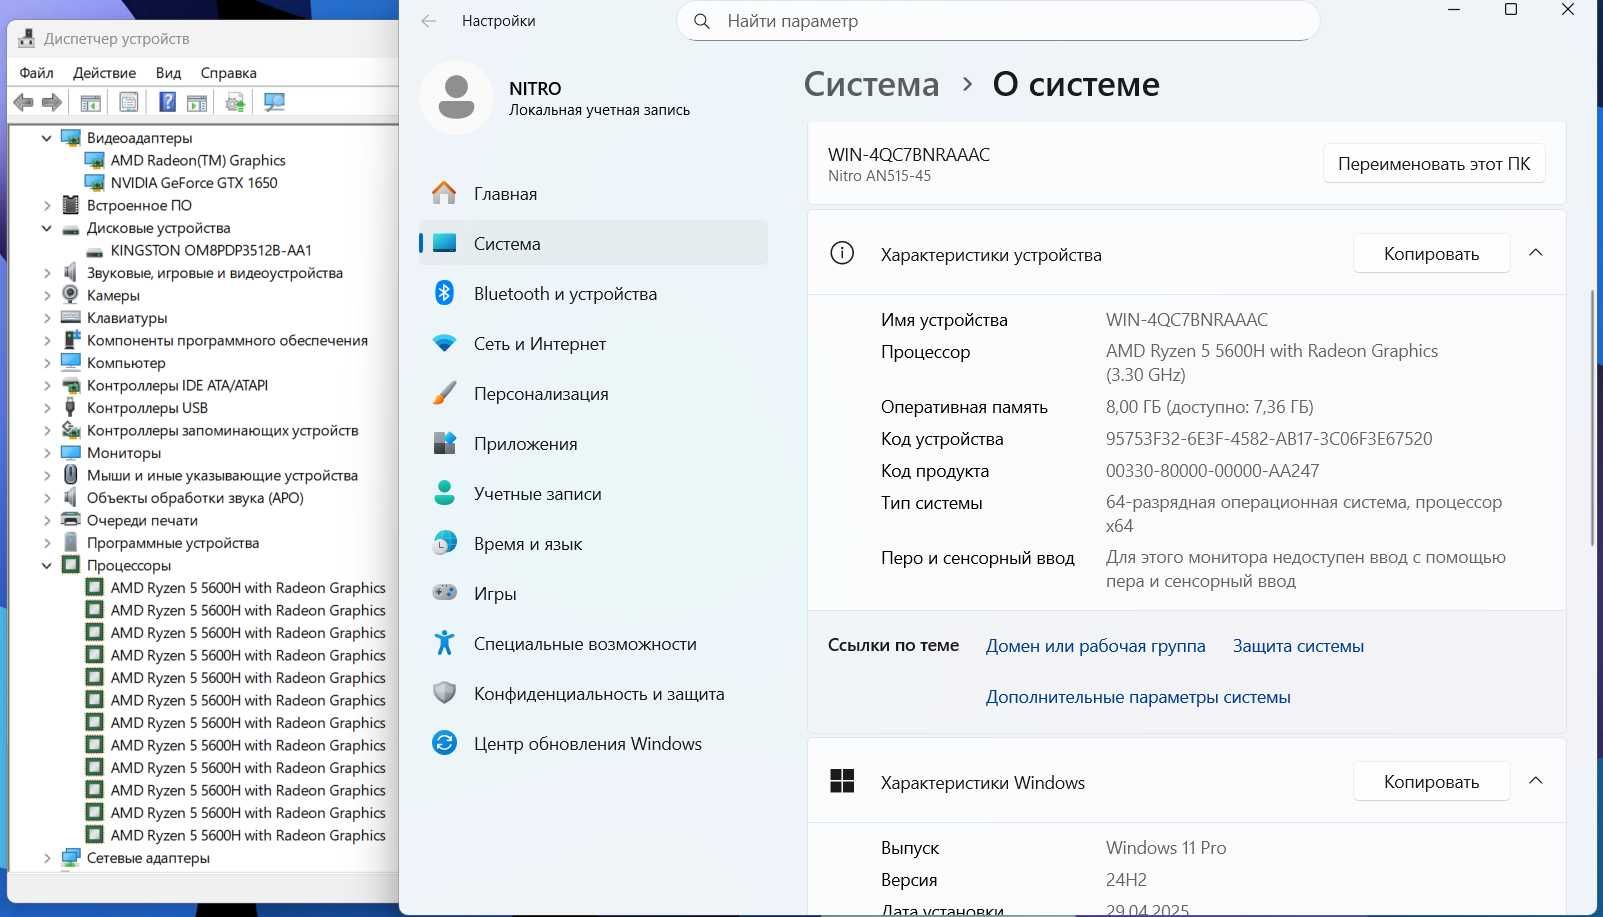Click info icon beside Характеристики устройства
The image size is (1603, 917).
point(842,253)
